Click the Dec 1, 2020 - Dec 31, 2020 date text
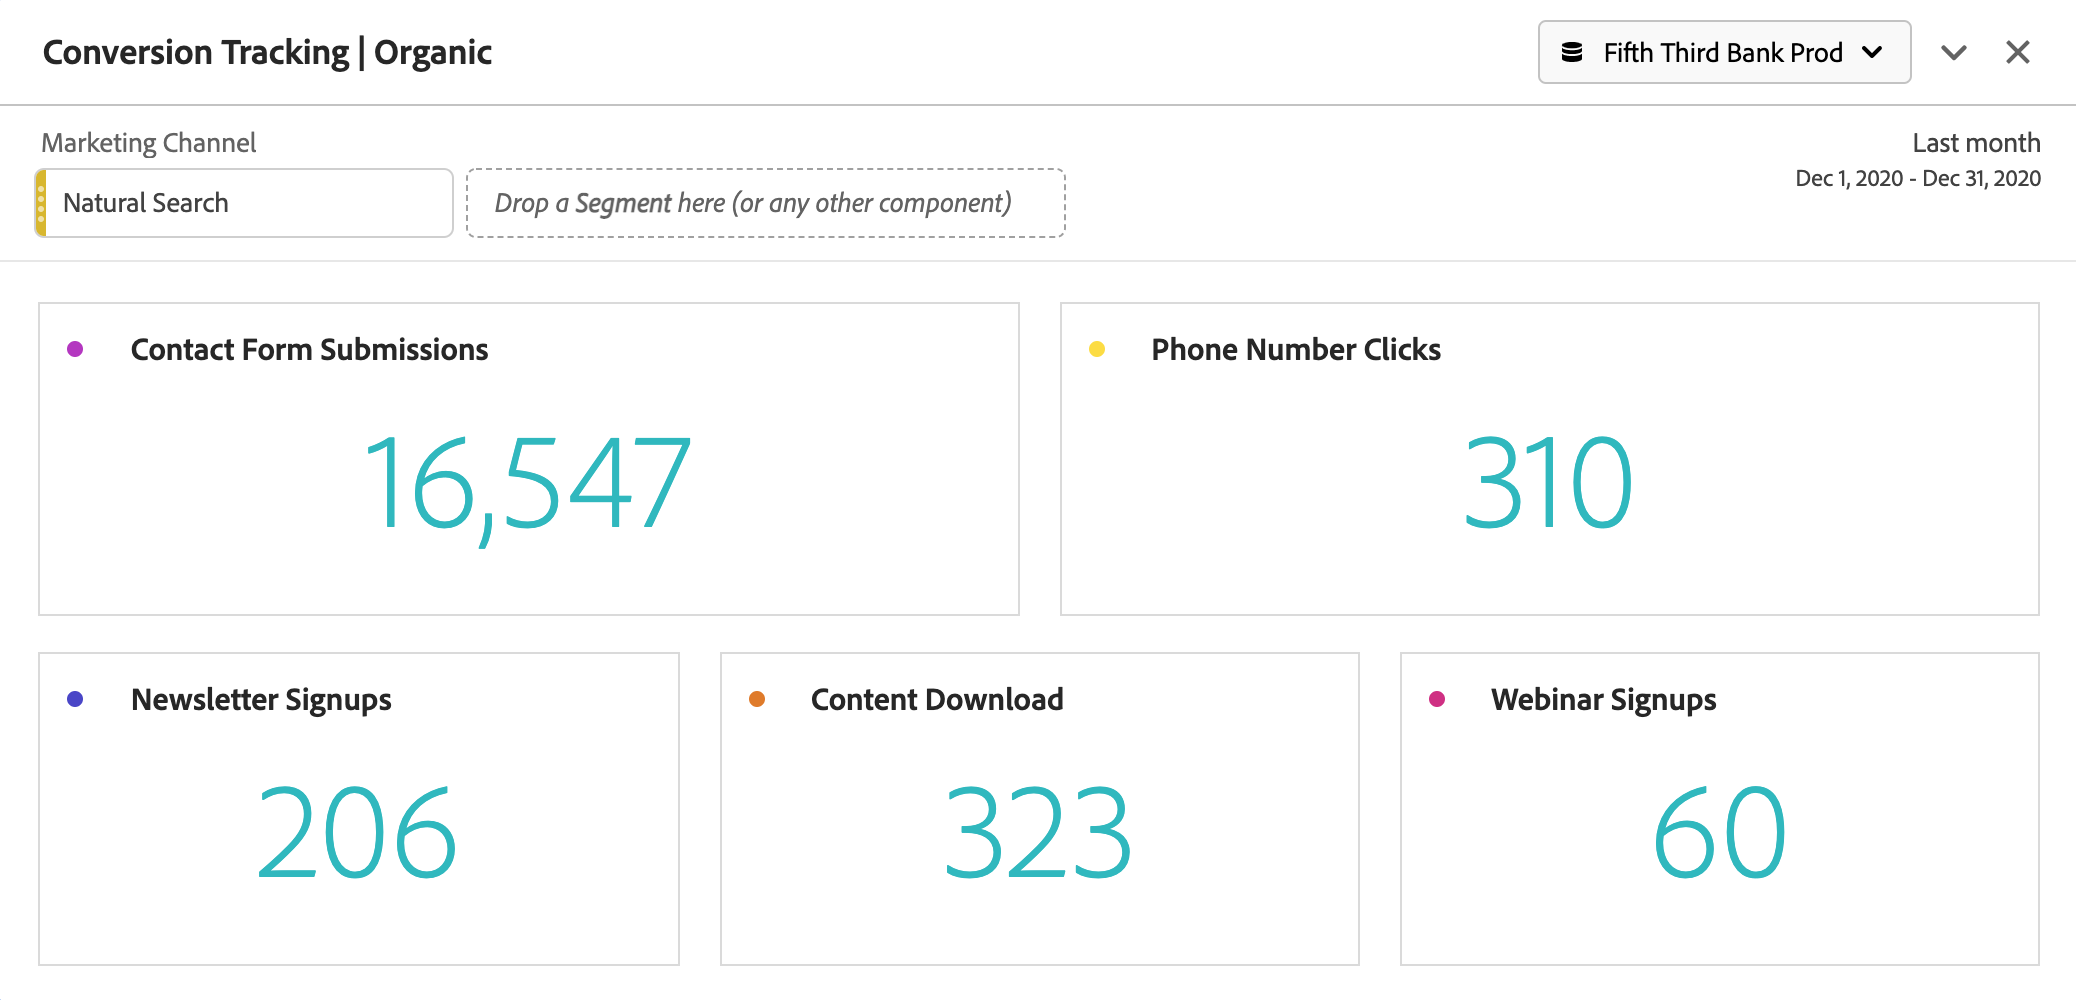 (x=1917, y=178)
